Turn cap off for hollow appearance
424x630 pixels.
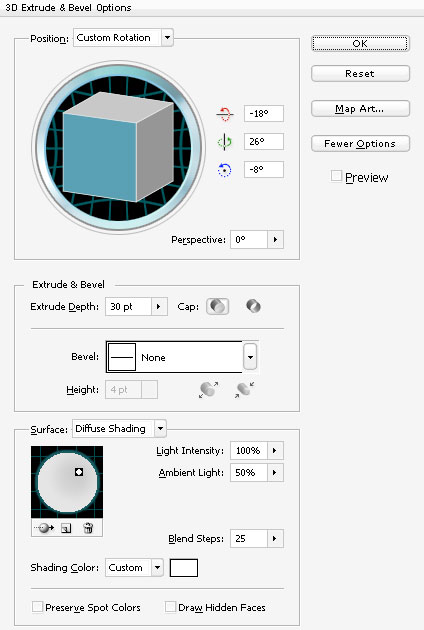[x=253, y=307]
